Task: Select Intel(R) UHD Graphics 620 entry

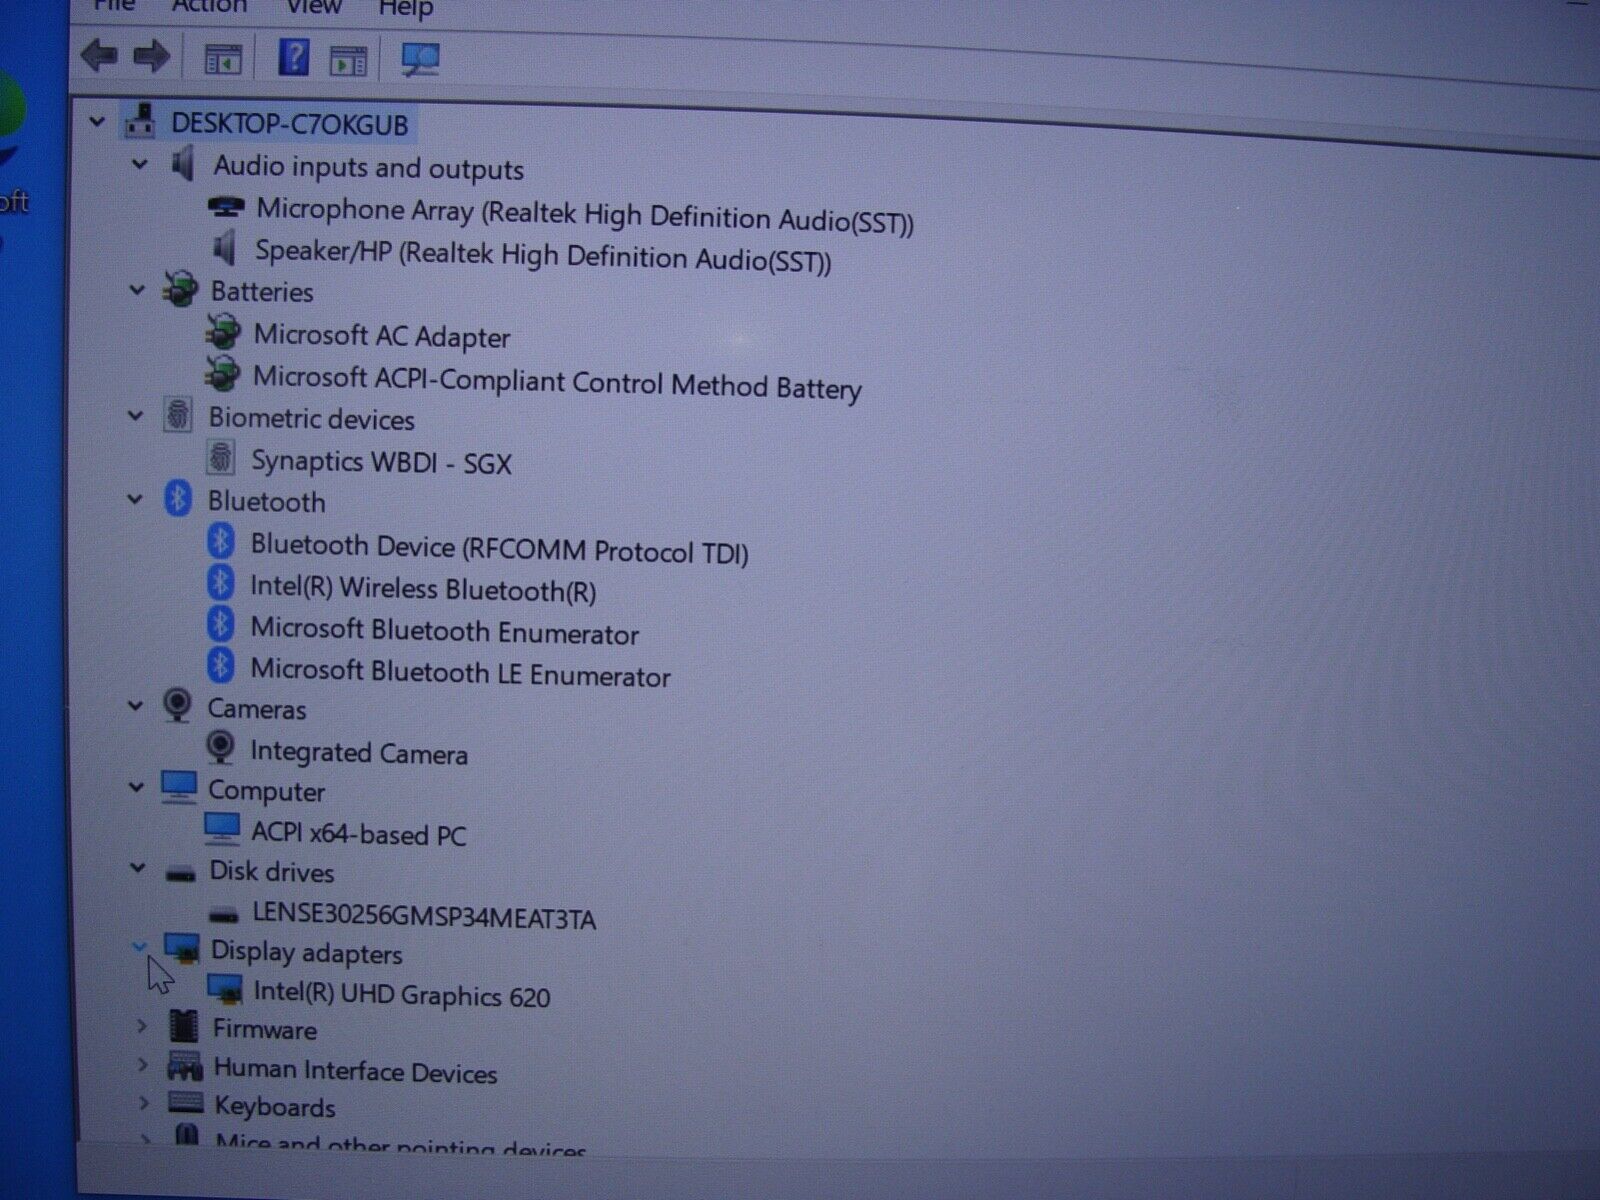Action: (x=402, y=993)
